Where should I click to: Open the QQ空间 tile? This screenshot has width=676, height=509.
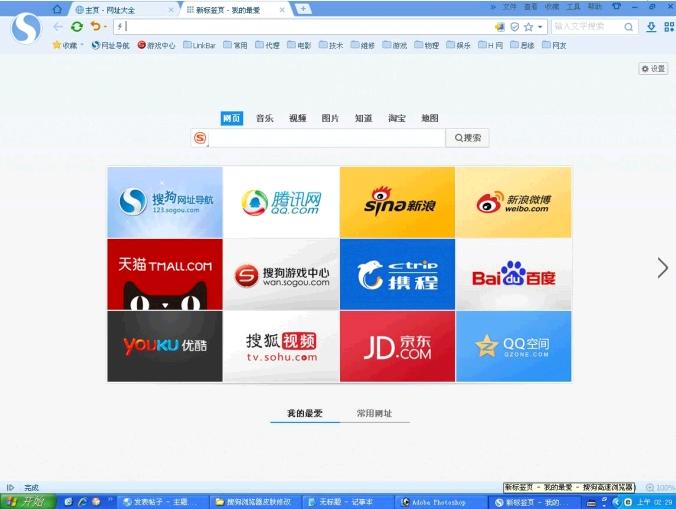(x=513, y=346)
